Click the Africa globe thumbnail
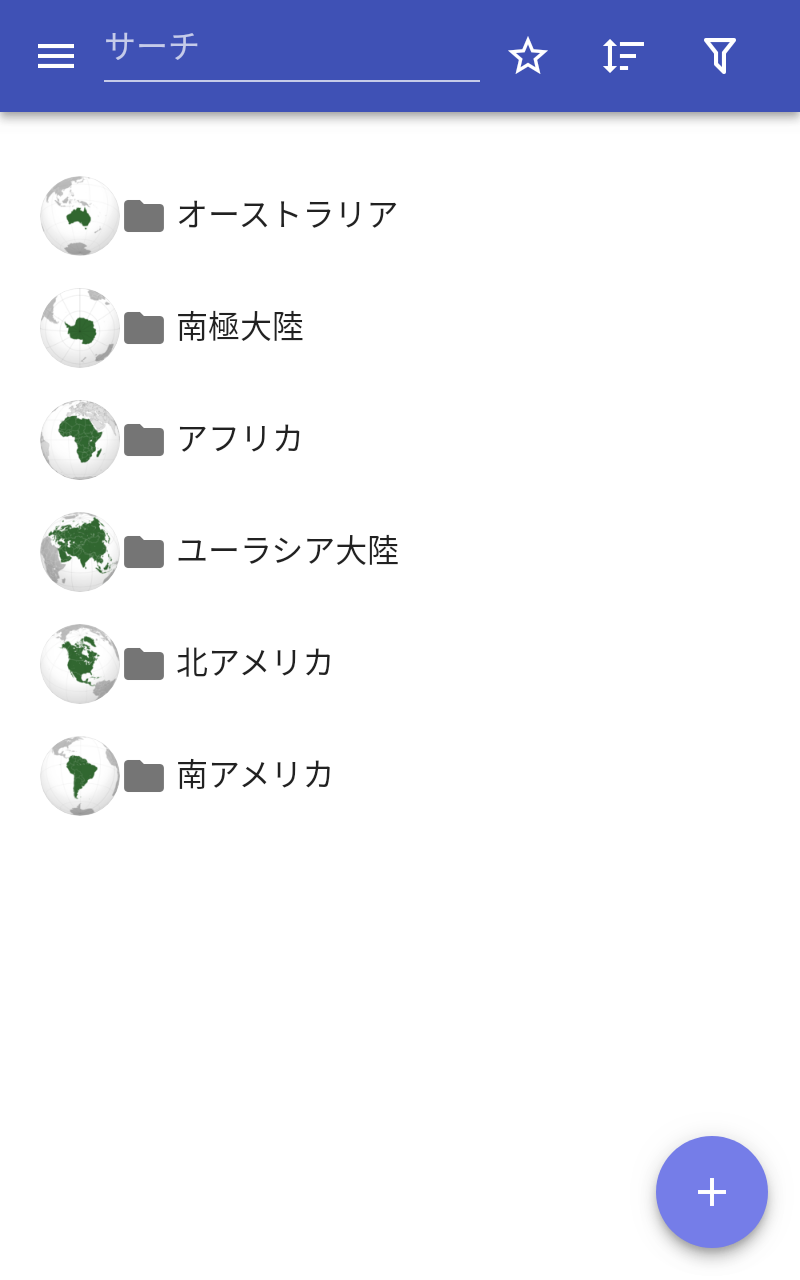This screenshot has width=800, height=1280. [80, 439]
